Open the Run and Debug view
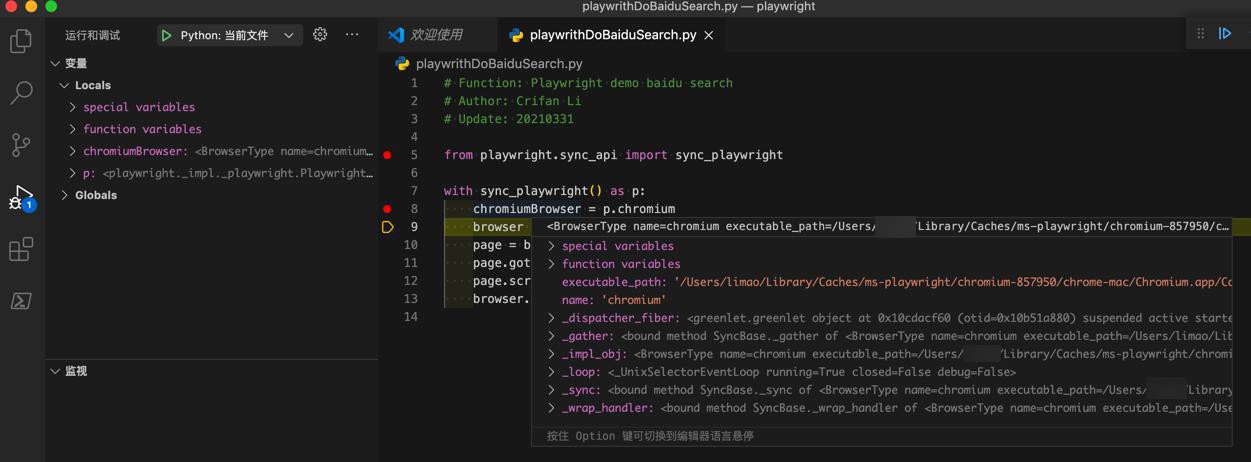 (21, 197)
